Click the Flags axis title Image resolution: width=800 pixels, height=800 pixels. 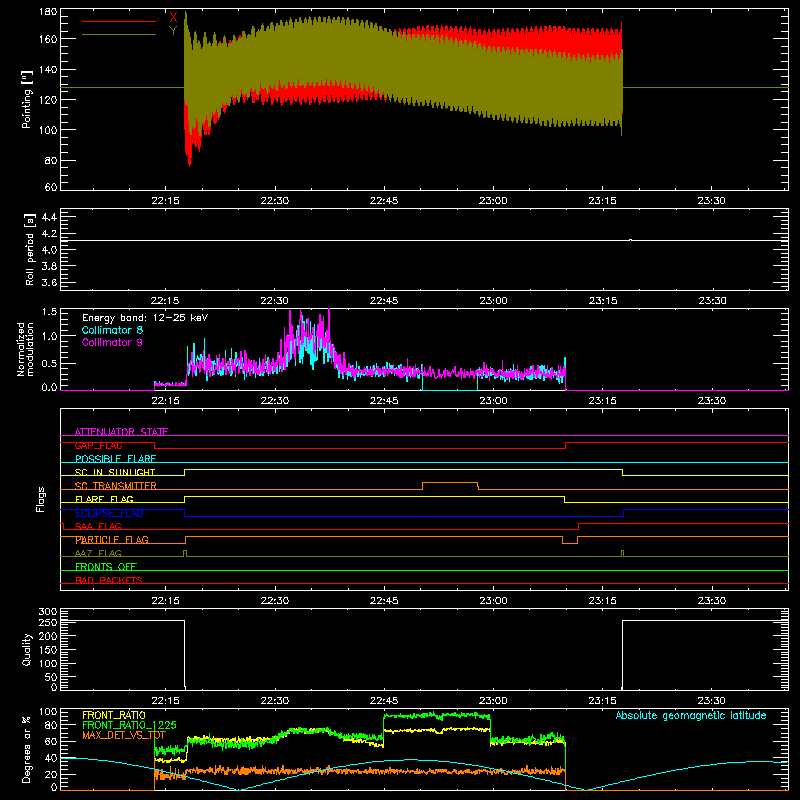tap(41, 499)
